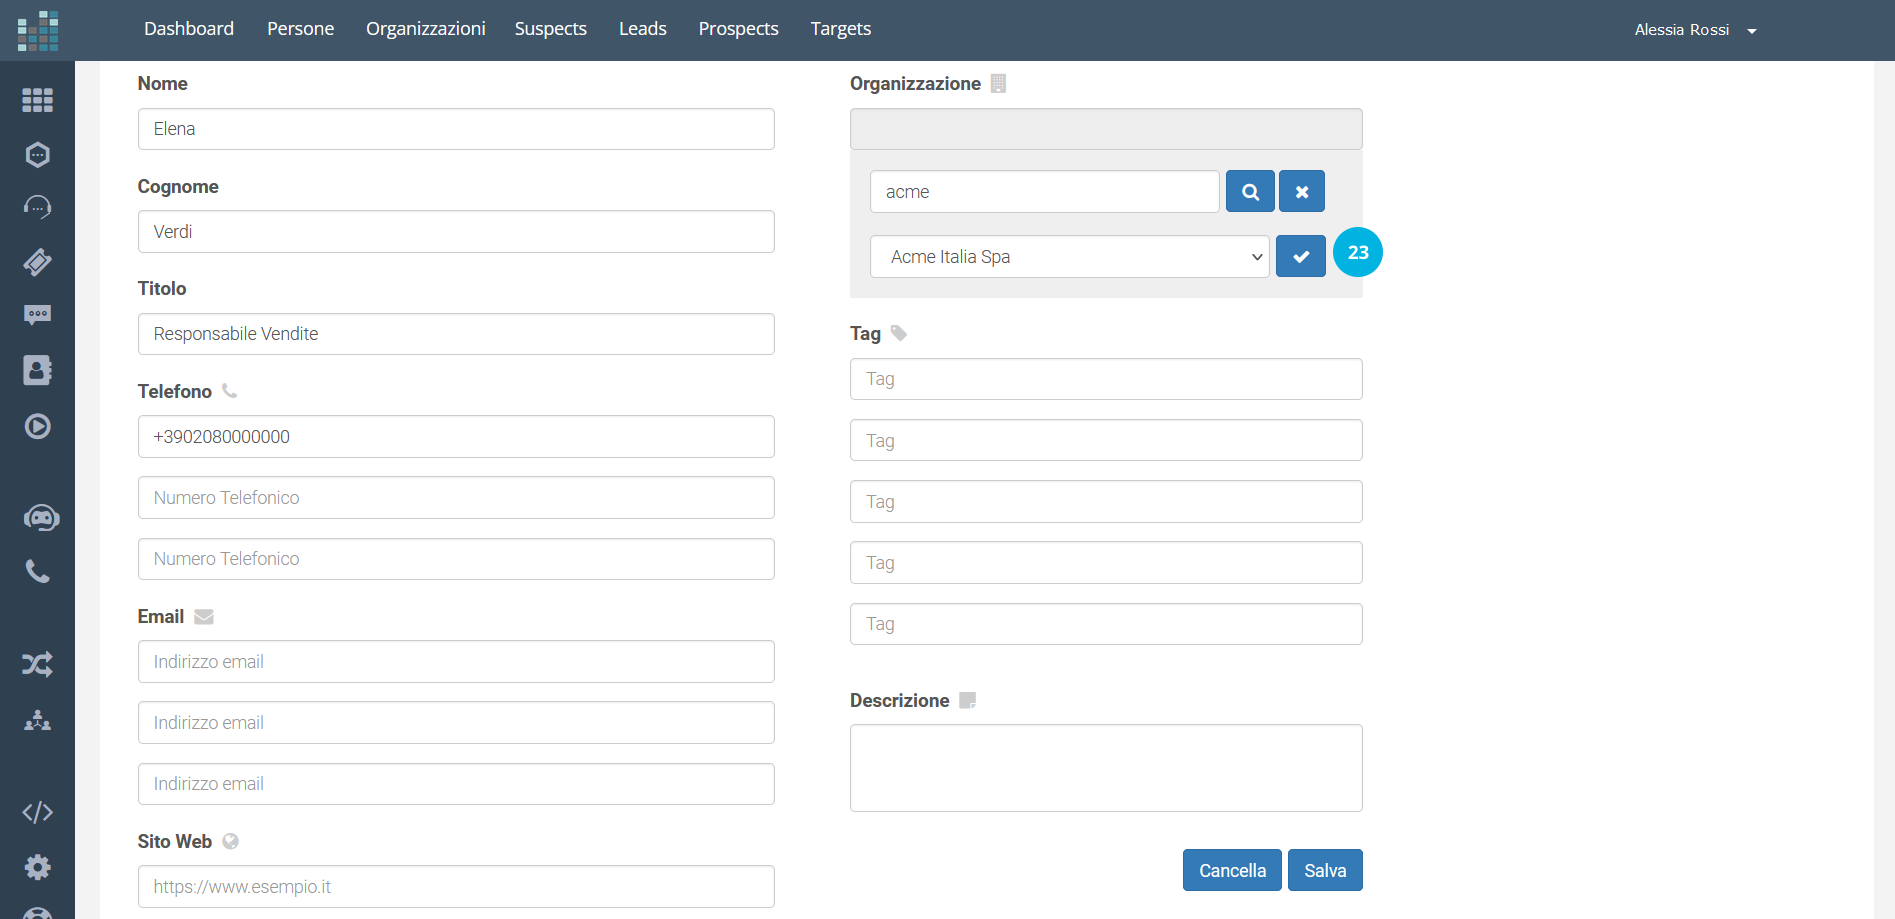
Task: Click the envelope icon beside Email
Action: pos(204,617)
